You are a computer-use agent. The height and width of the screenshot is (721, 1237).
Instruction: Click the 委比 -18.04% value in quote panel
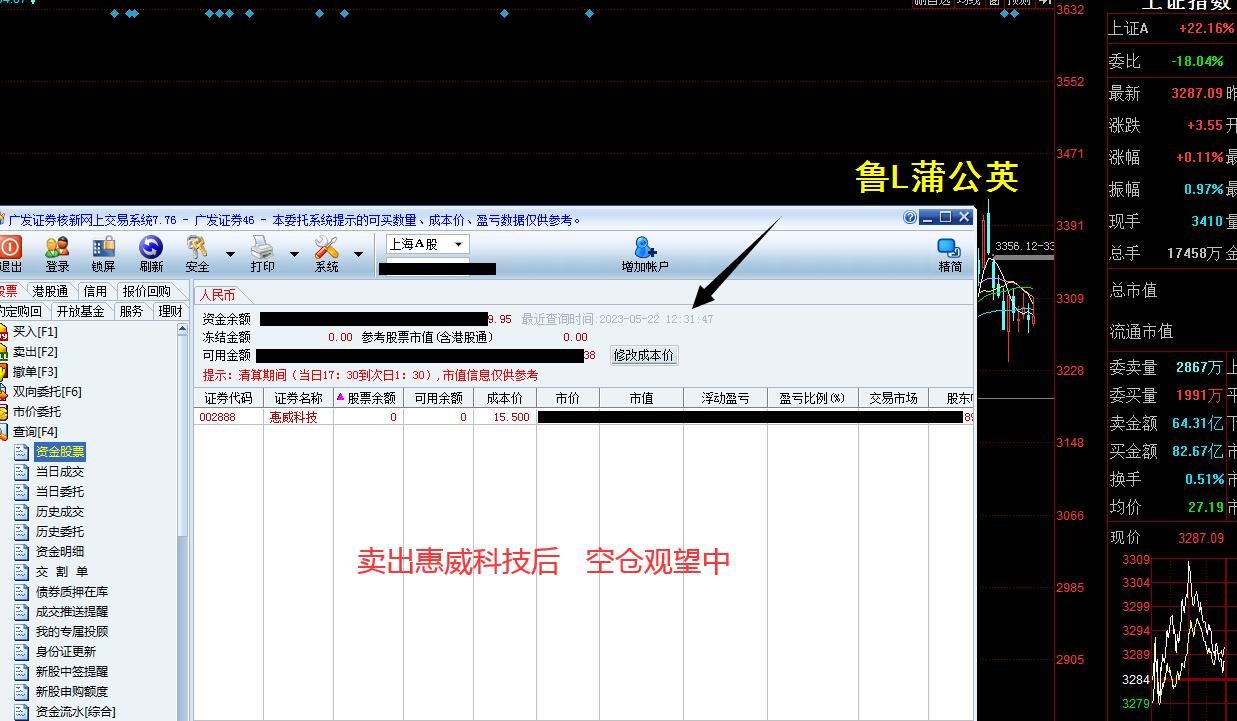pos(1197,61)
